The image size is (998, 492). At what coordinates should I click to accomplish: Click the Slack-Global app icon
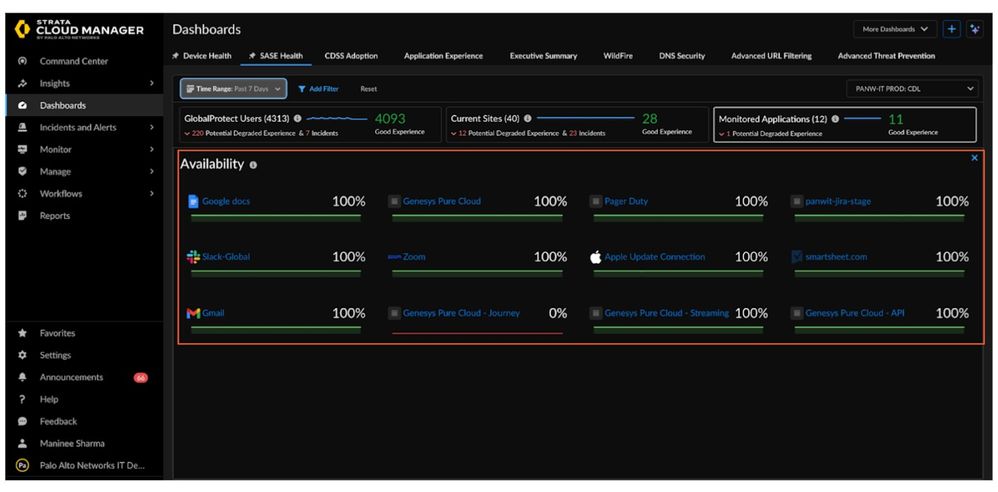tap(193, 257)
